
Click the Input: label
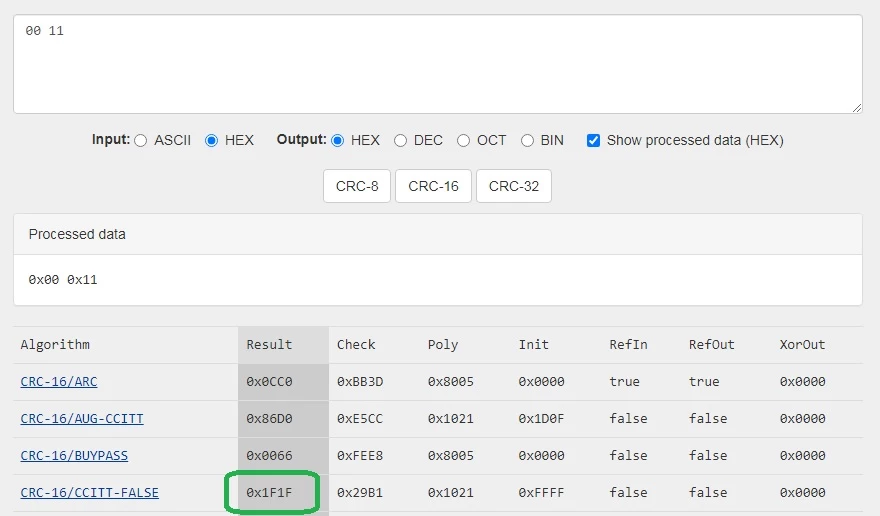tap(111, 140)
